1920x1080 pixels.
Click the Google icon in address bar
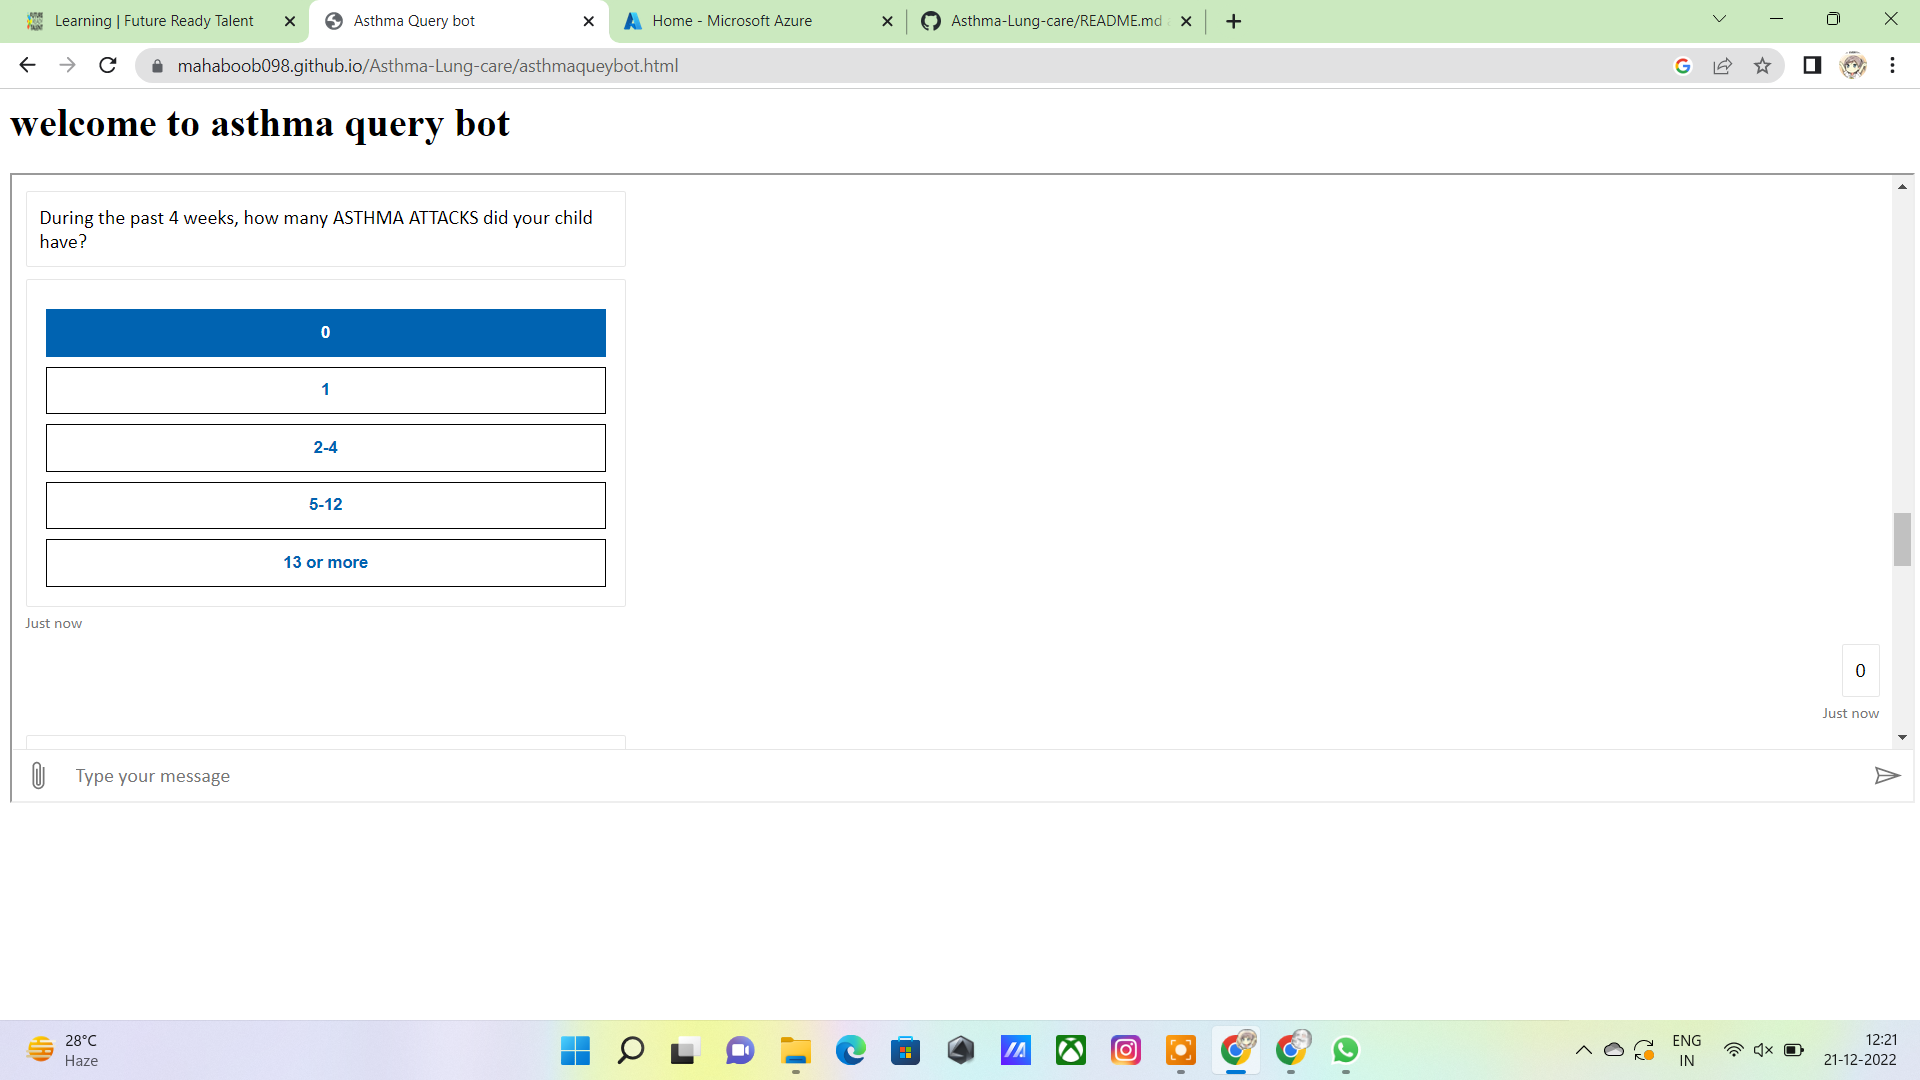coord(1683,66)
